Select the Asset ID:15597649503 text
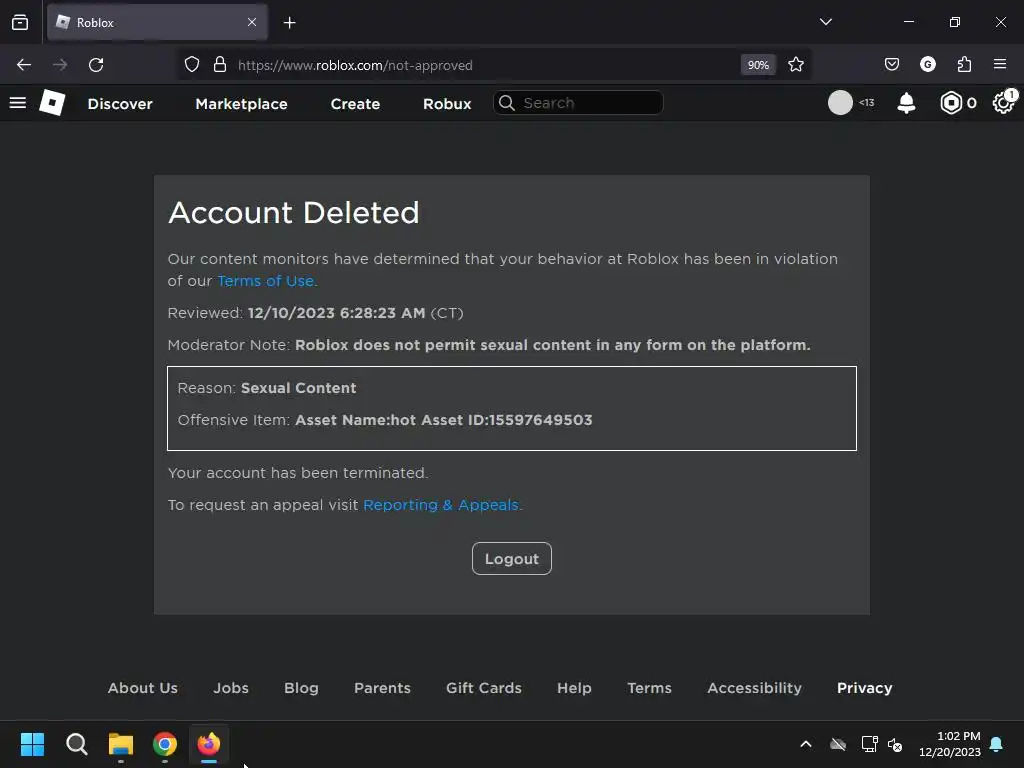The image size is (1024, 768). pos(507,420)
